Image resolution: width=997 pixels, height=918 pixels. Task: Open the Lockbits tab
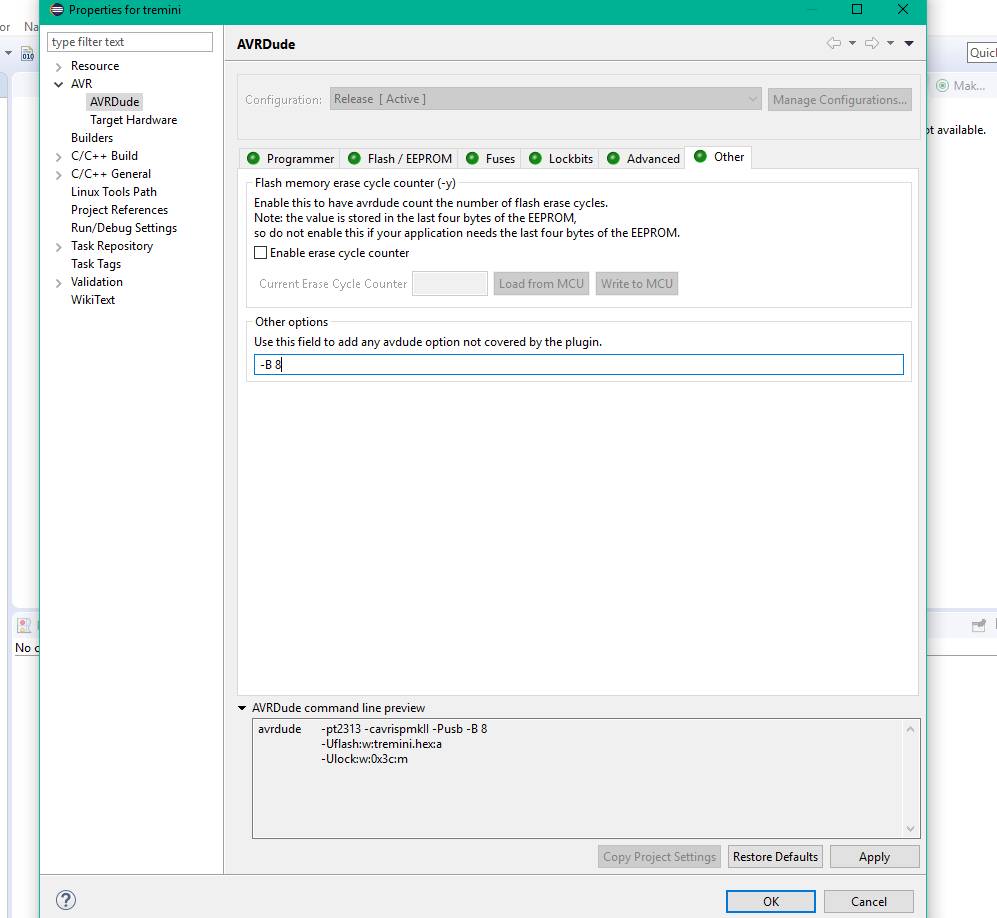[561, 158]
